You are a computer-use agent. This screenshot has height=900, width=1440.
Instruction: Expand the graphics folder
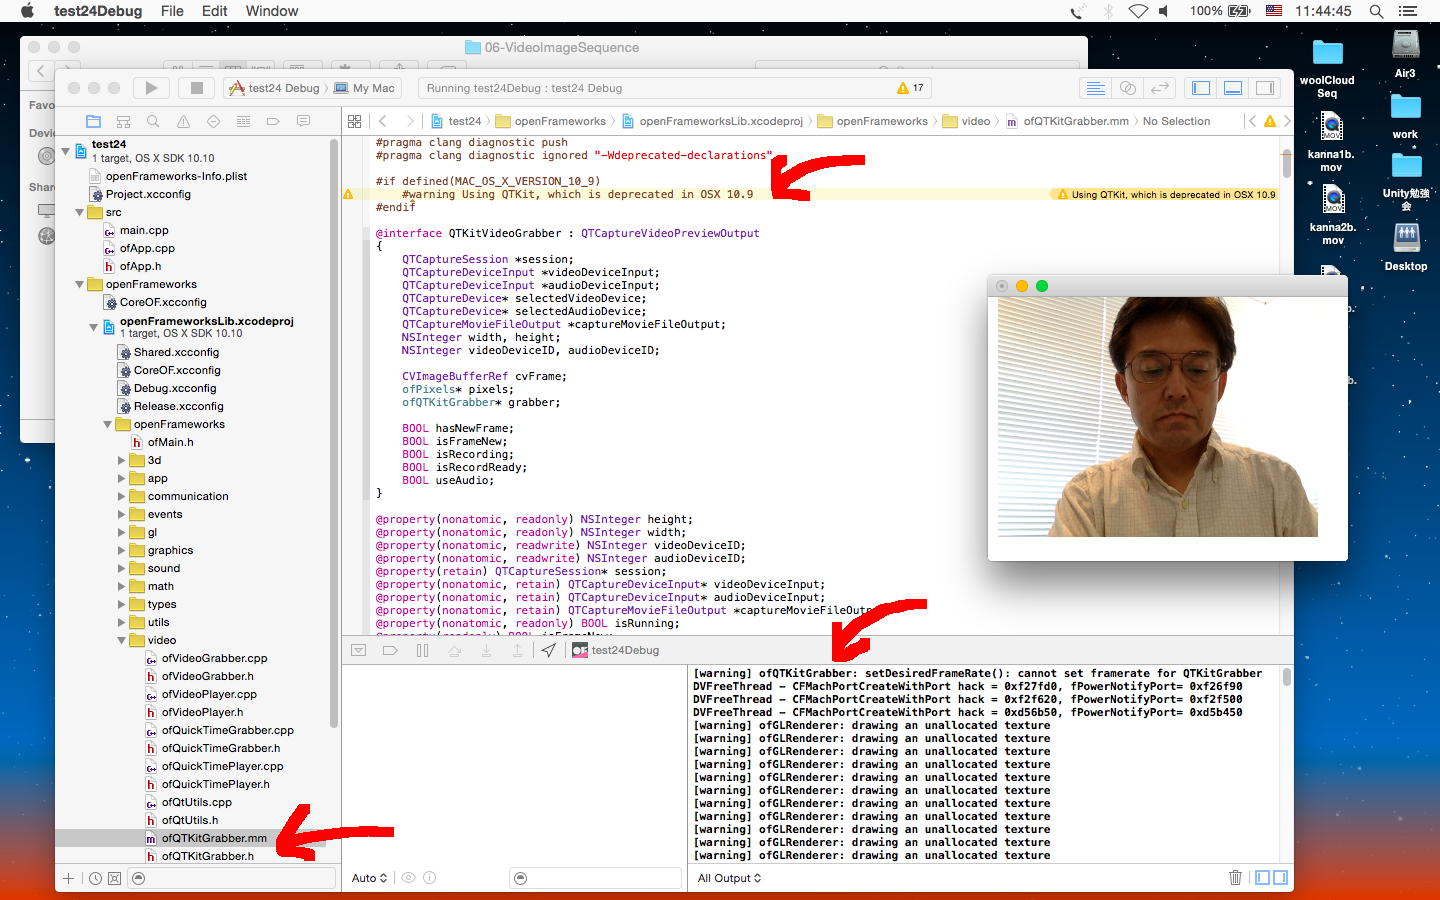pyautogui.click(x=122, y=550)
